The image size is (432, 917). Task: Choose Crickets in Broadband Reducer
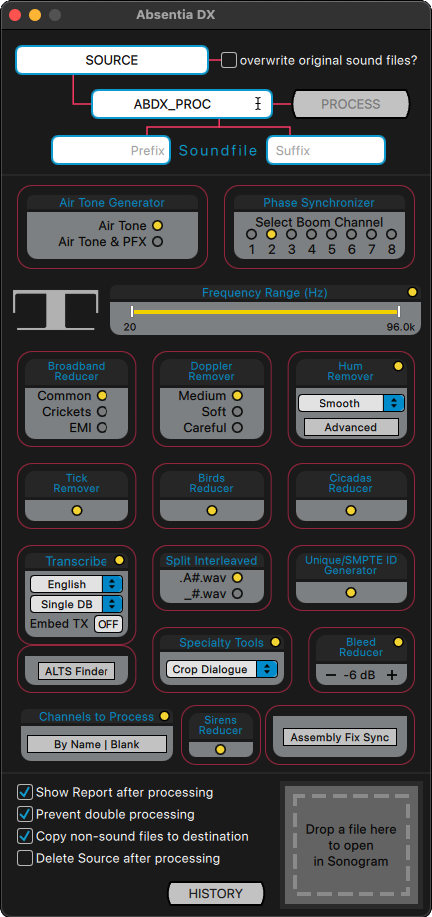point(102,412)
